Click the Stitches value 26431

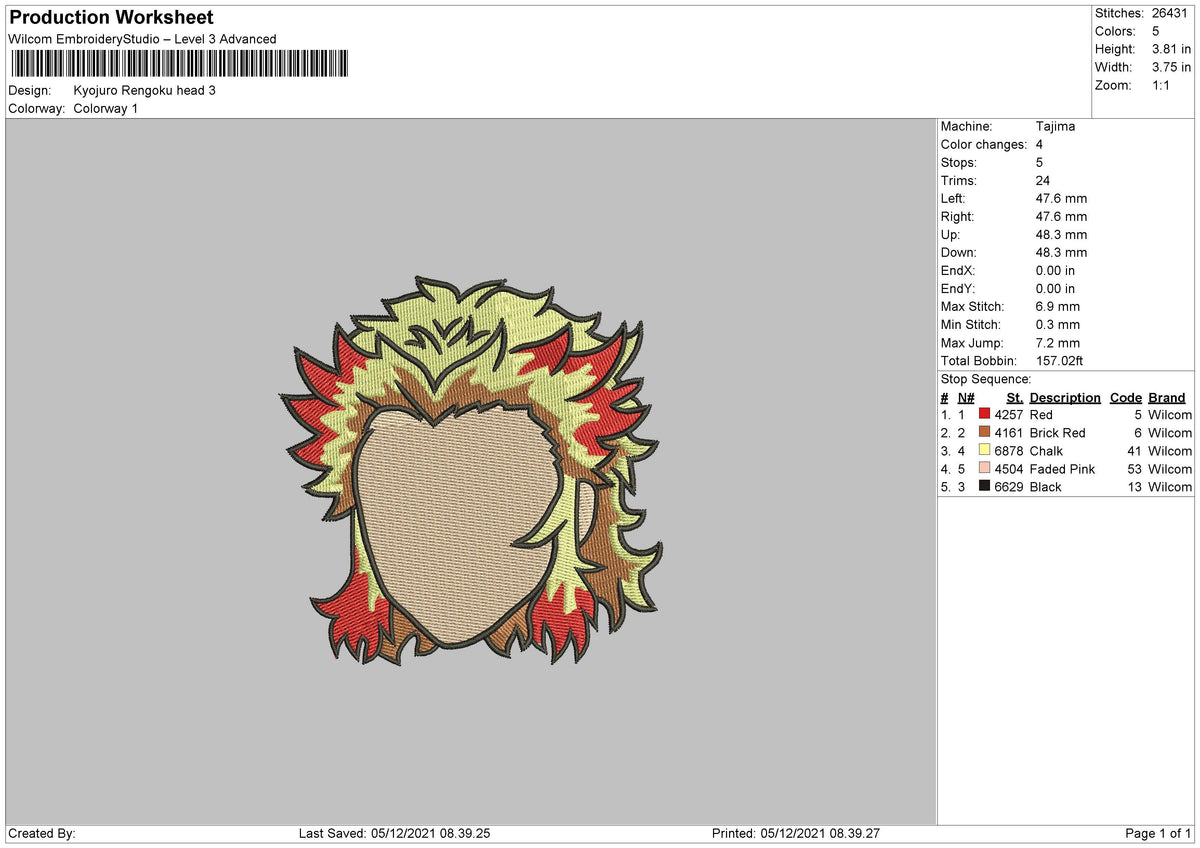(x=1171, y=13)
